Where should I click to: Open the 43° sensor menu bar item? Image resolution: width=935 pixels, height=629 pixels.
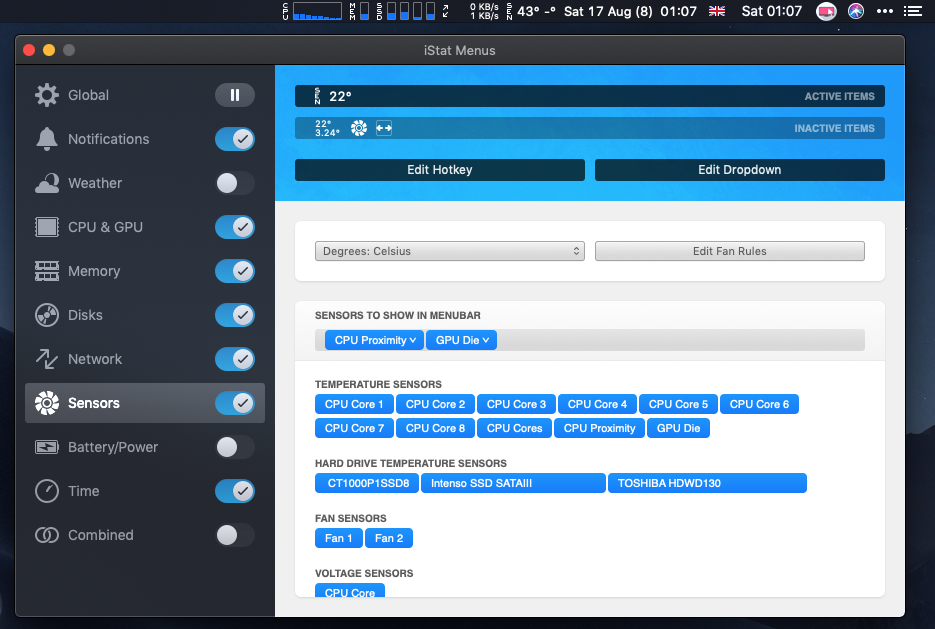click(531, 11)
